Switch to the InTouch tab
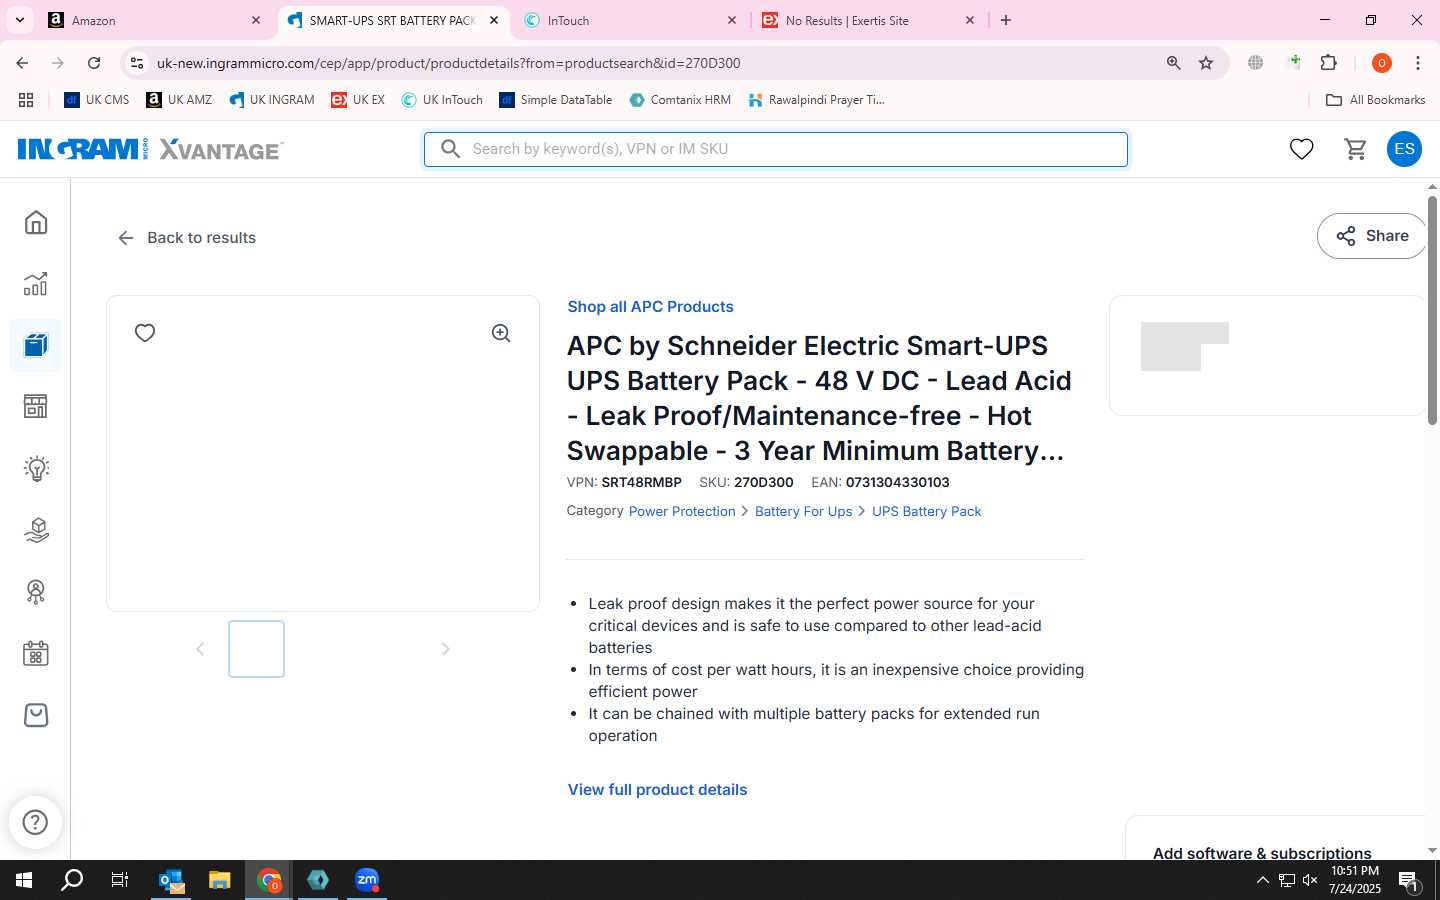Viewport: 1440px width, 900px height. pyautogui.click(x=631, y=20)
